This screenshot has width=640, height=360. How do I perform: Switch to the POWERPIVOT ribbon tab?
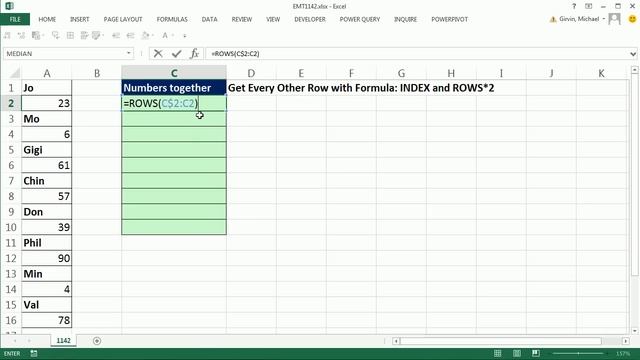[449, 19]
